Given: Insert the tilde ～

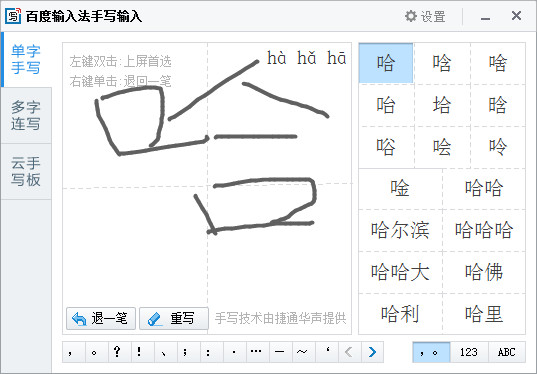Looking at the screenshot, I should [303, 352].
